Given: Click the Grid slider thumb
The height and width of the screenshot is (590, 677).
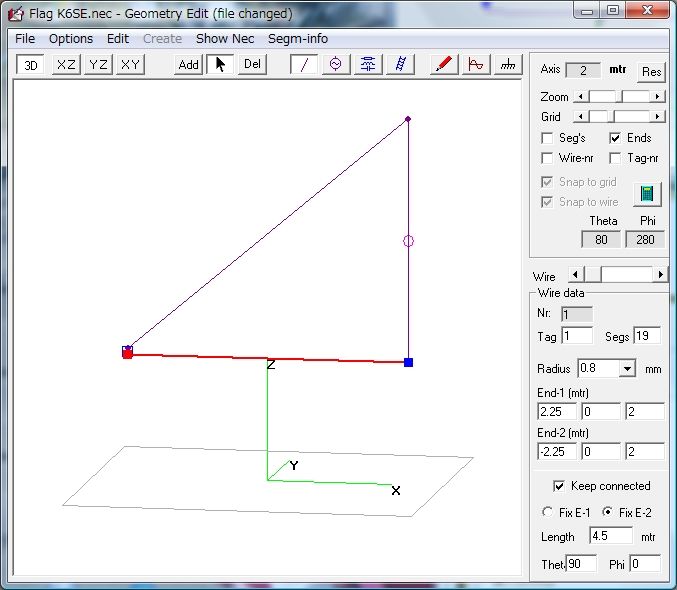Looking at the screenshot, I should 611,116.
